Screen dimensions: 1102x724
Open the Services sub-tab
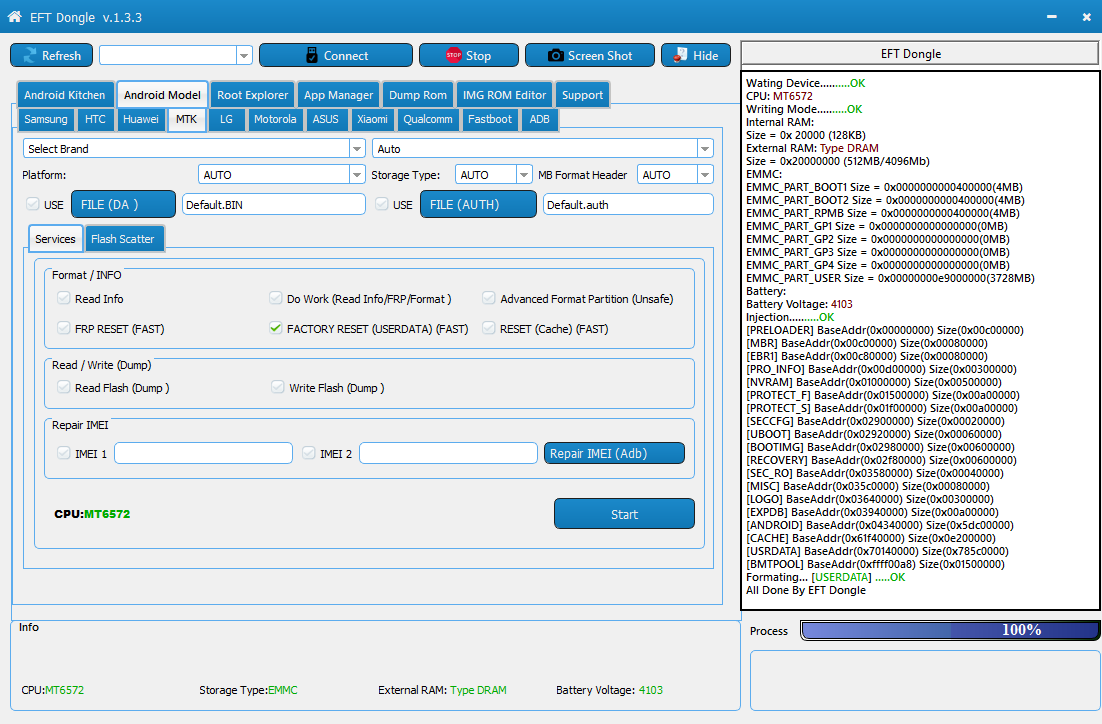click(x=56, y=239)
